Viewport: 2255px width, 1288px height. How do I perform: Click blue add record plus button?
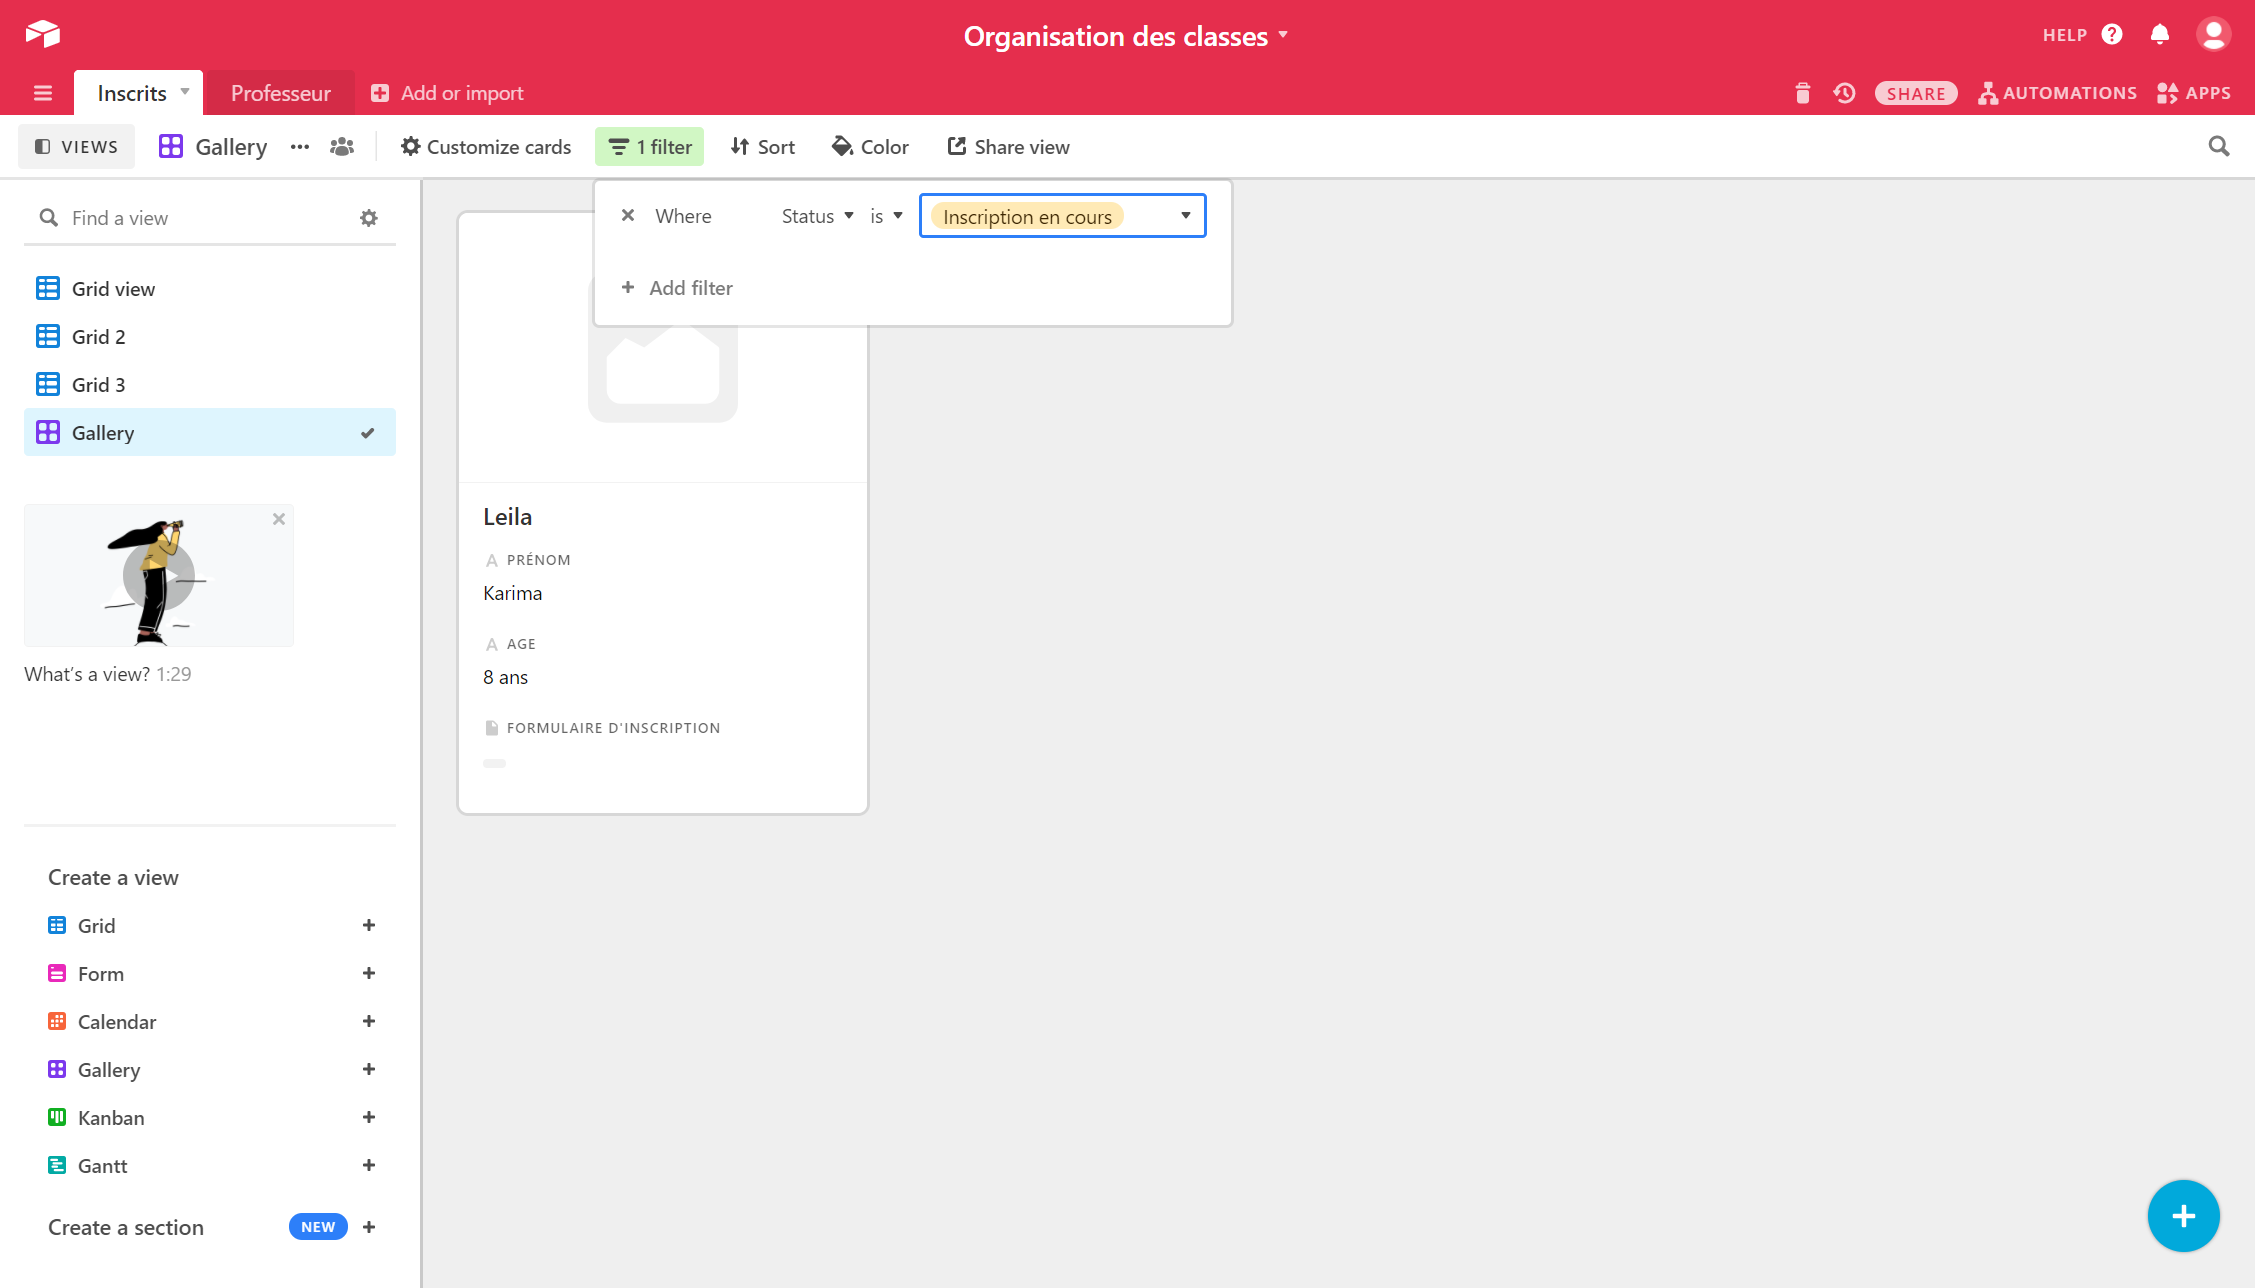click(x=2183, y=1216)
